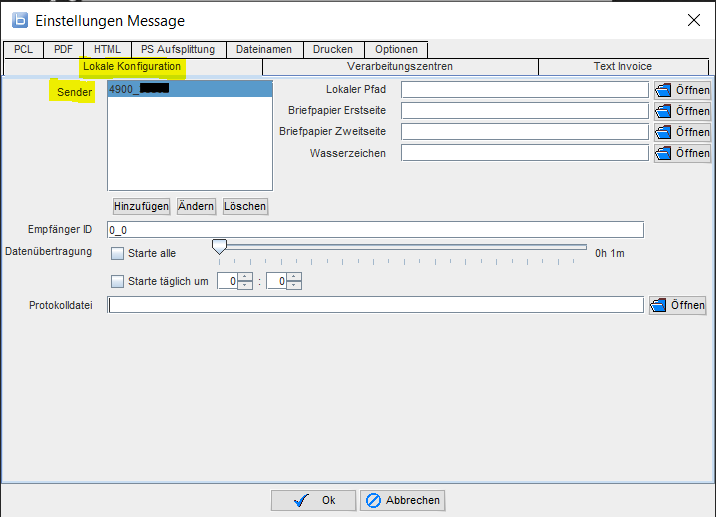Open folder browser for Lokaler Pfad
Image resolution: width=716 pixels, height=517 pixels.
point(682,90)
